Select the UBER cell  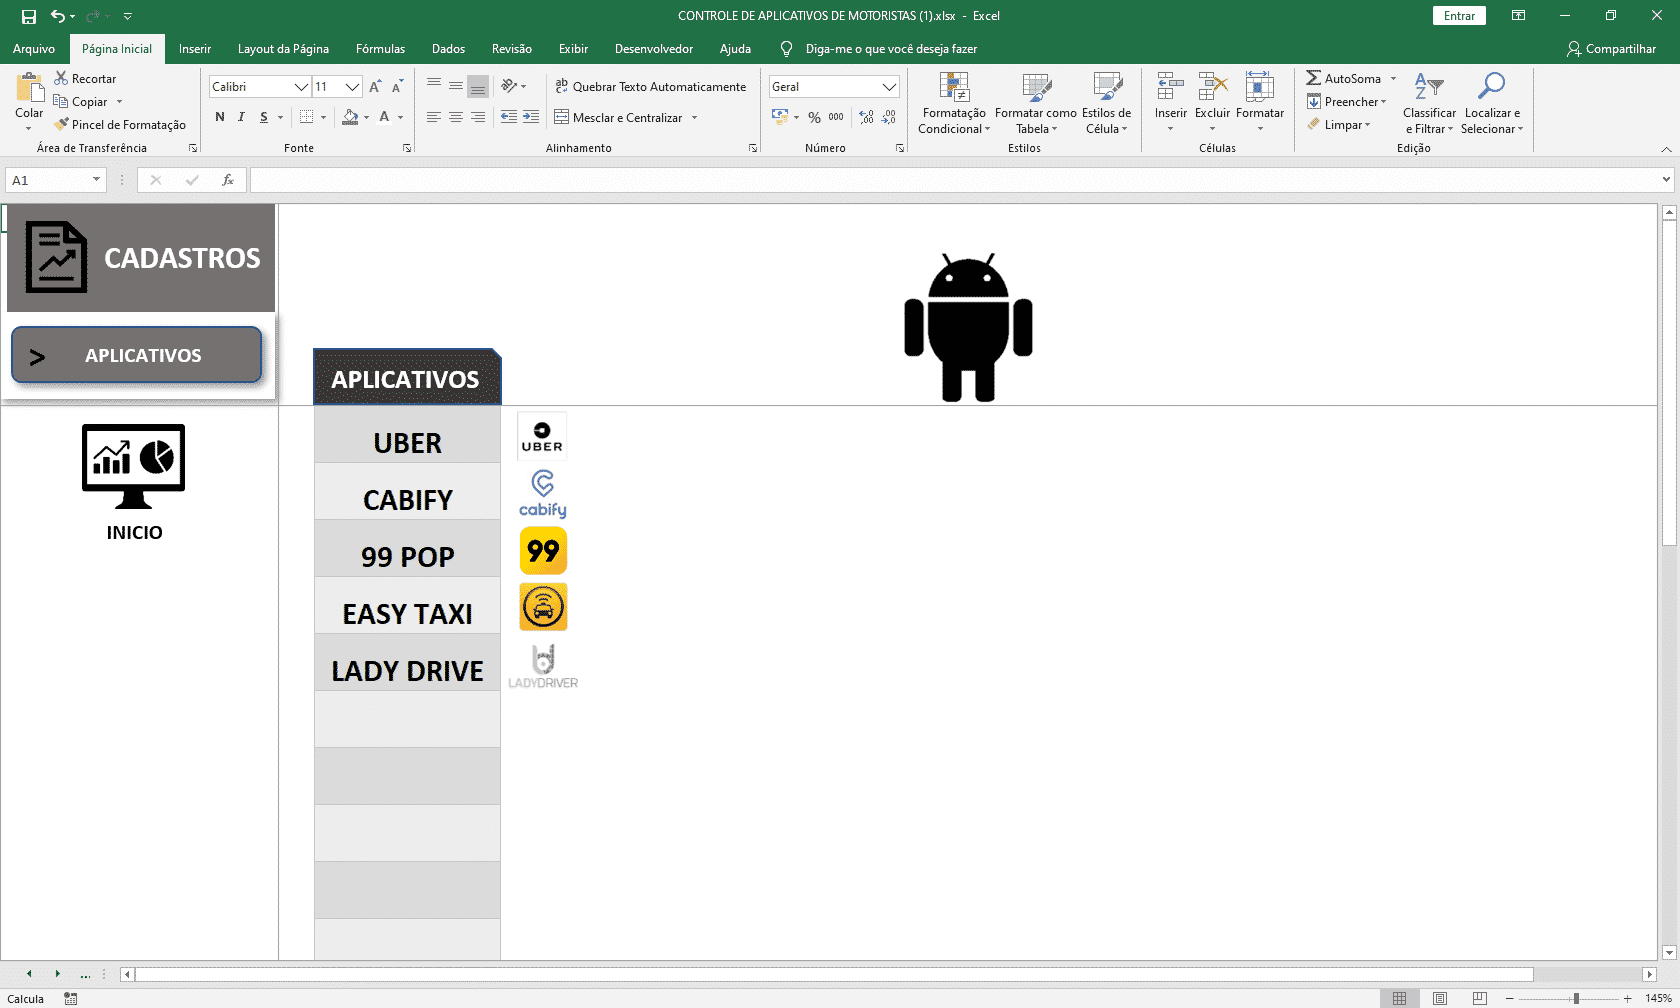pos(407,434)
